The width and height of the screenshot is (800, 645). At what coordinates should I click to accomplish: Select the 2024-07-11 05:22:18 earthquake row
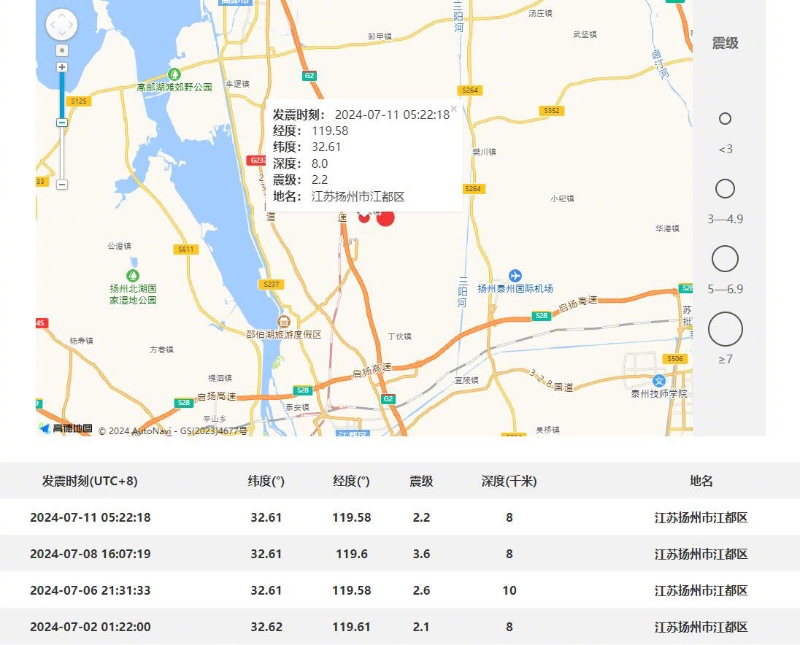coord(400,517)
